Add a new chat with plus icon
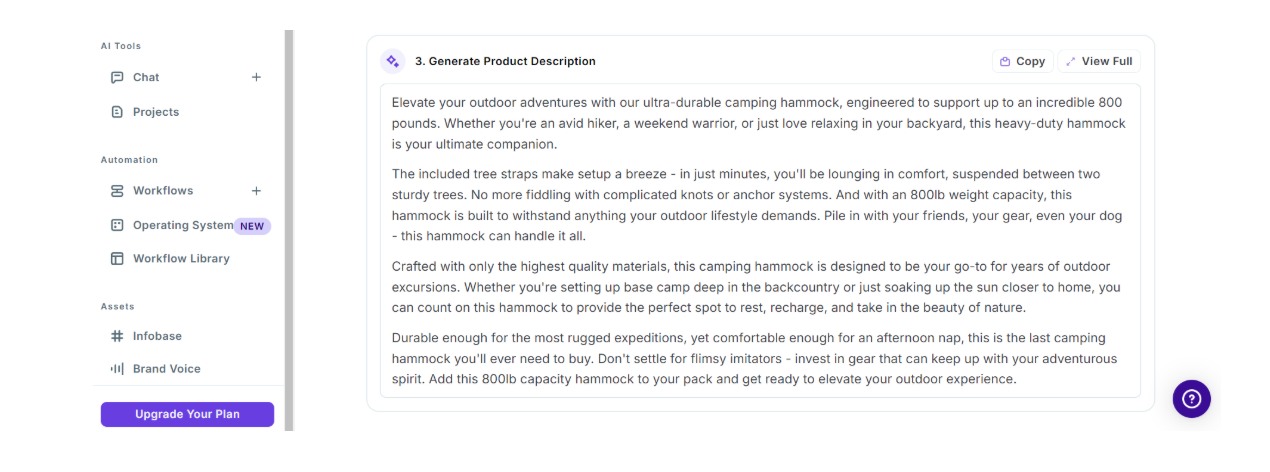The width and height of the screenshot is (1270, 472). click(256, 77)
